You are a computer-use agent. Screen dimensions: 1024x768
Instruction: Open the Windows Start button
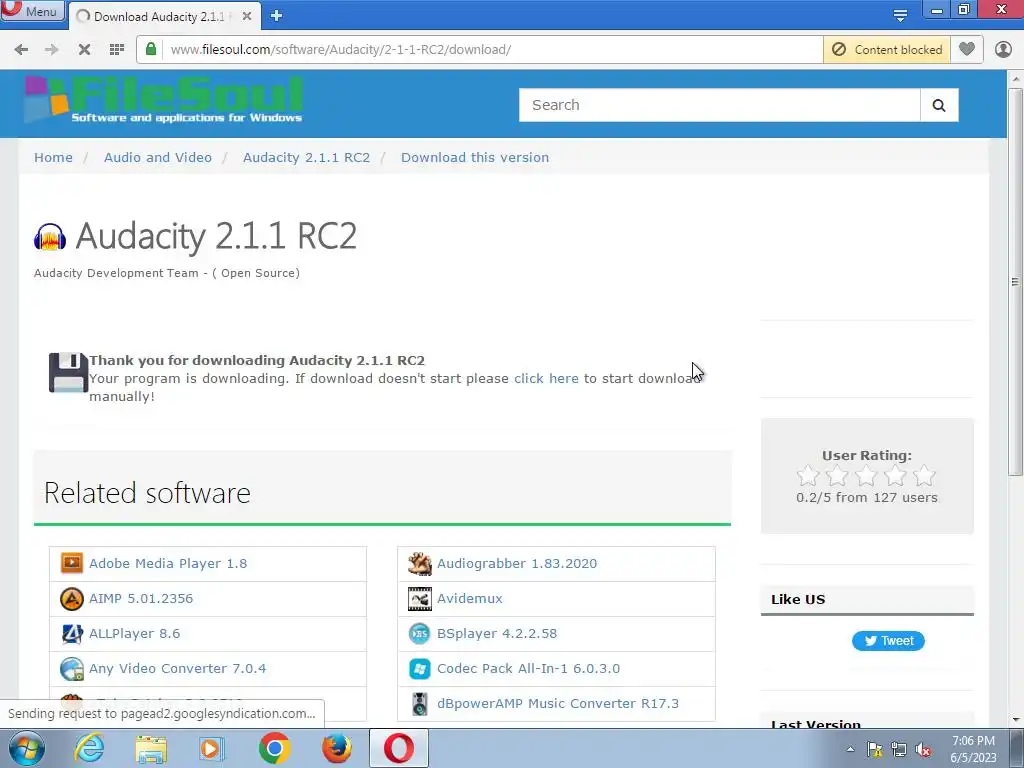coord(26,748)
